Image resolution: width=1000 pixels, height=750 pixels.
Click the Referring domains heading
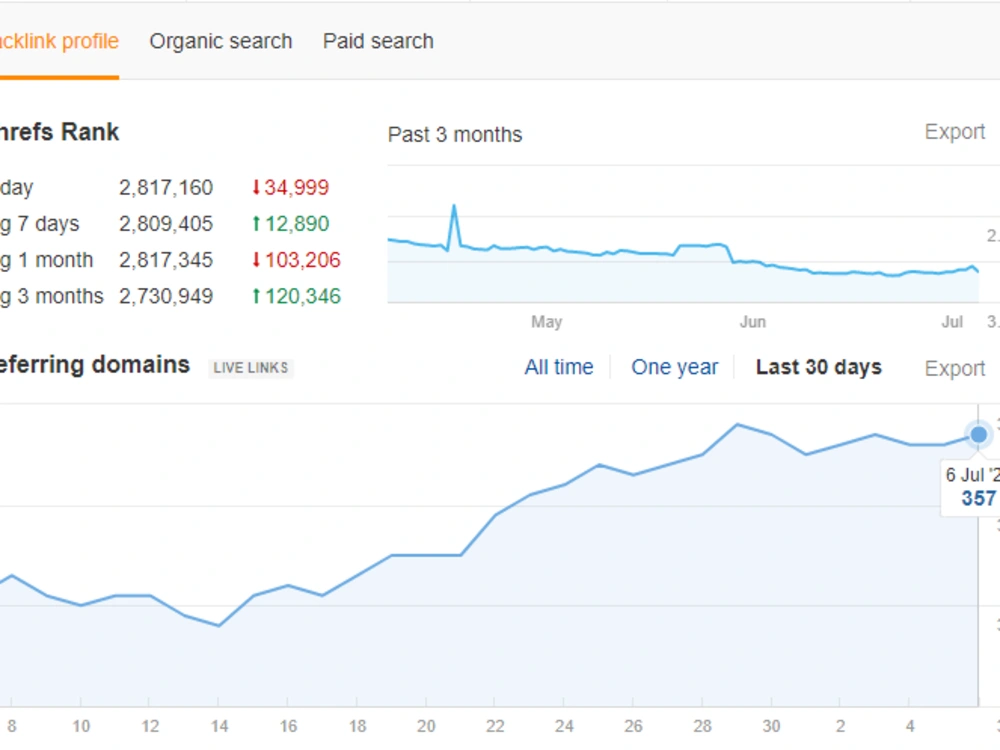(x=95, y=365)
